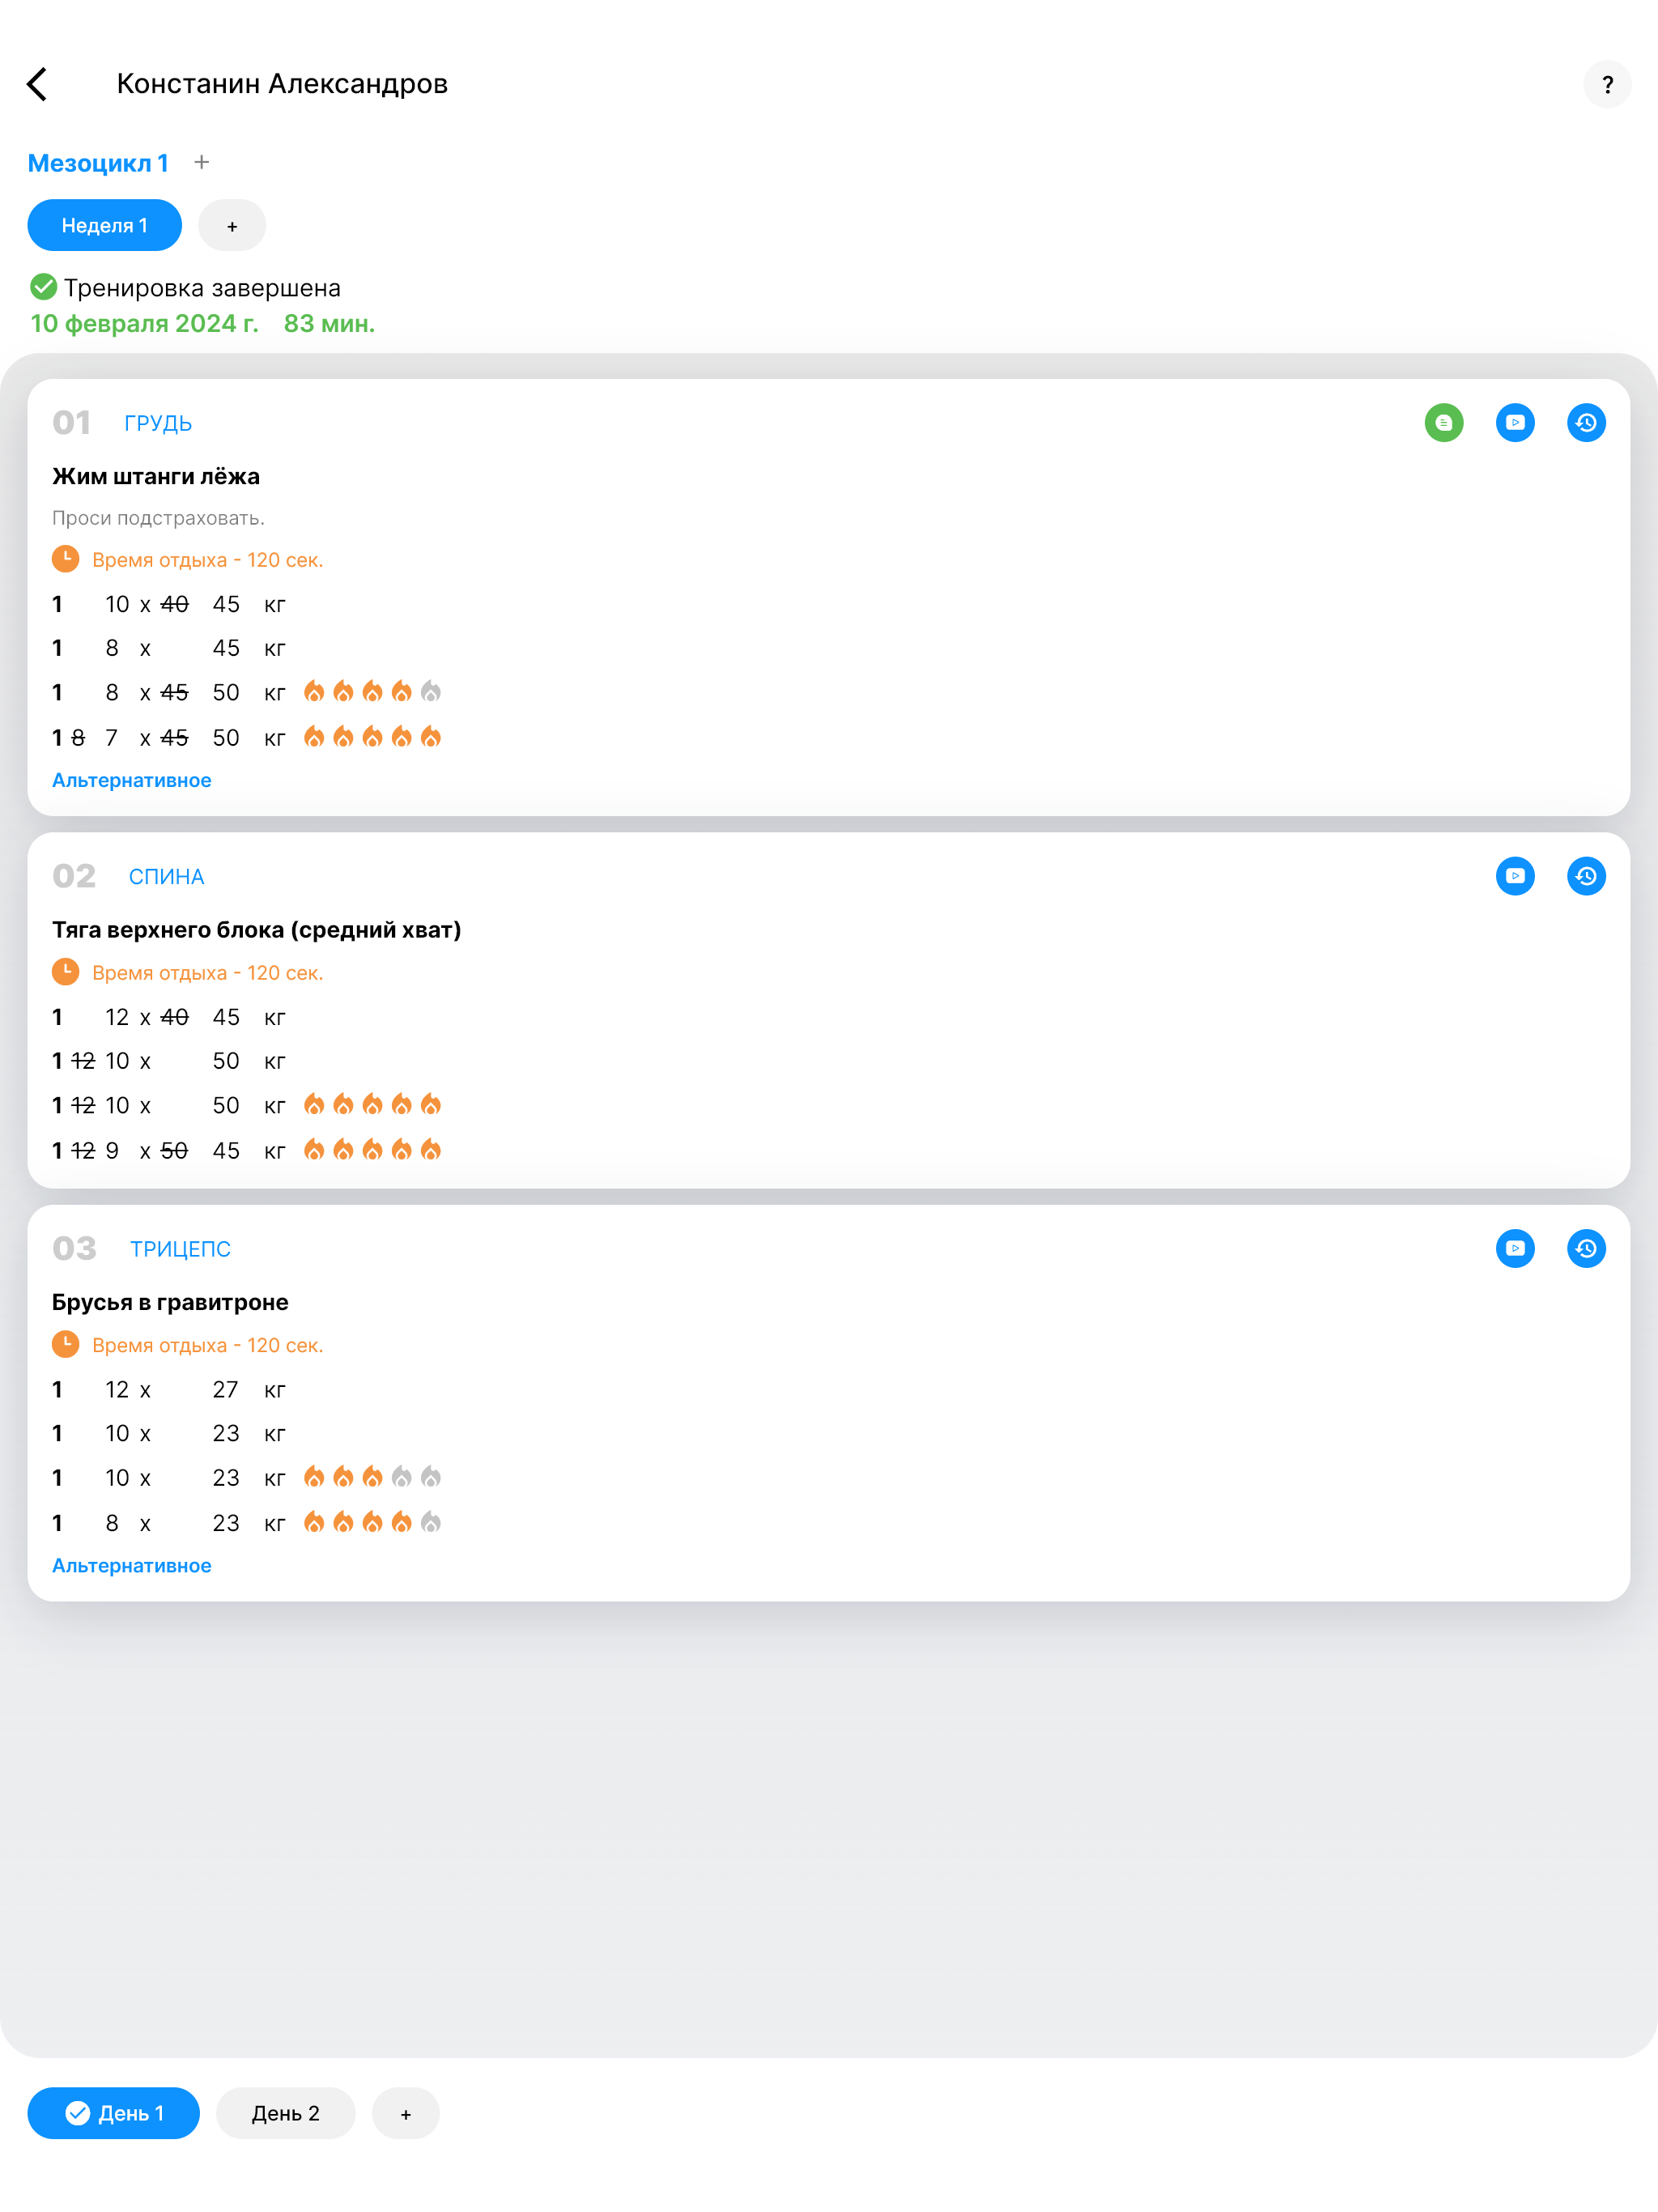Add a new day with plus button
This screenshot has height=2212, width=1658.
click(x=406, y=2114)
